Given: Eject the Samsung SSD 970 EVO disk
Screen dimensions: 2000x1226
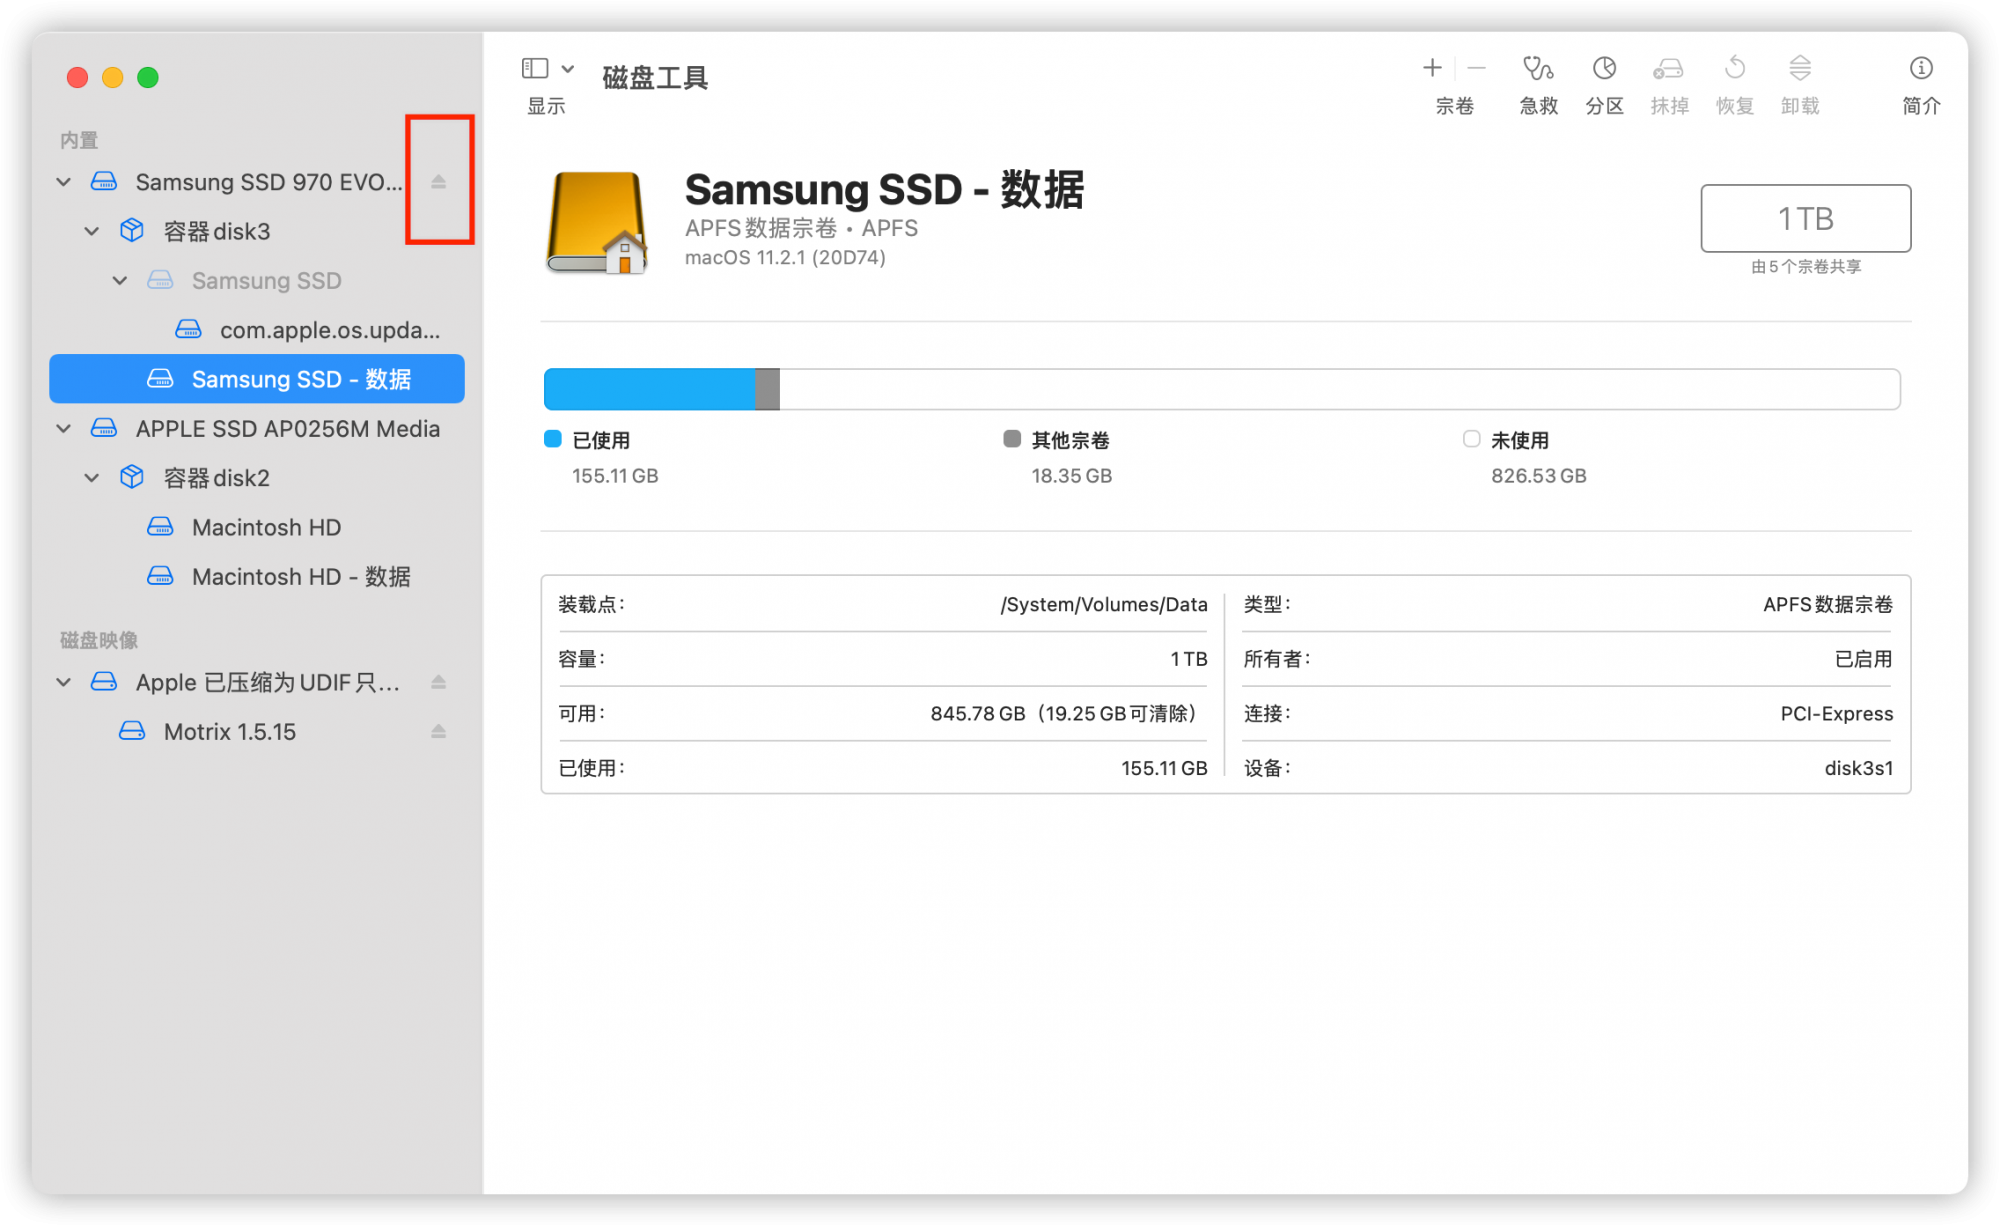Looking at the screenshot, I should (438, 182).
